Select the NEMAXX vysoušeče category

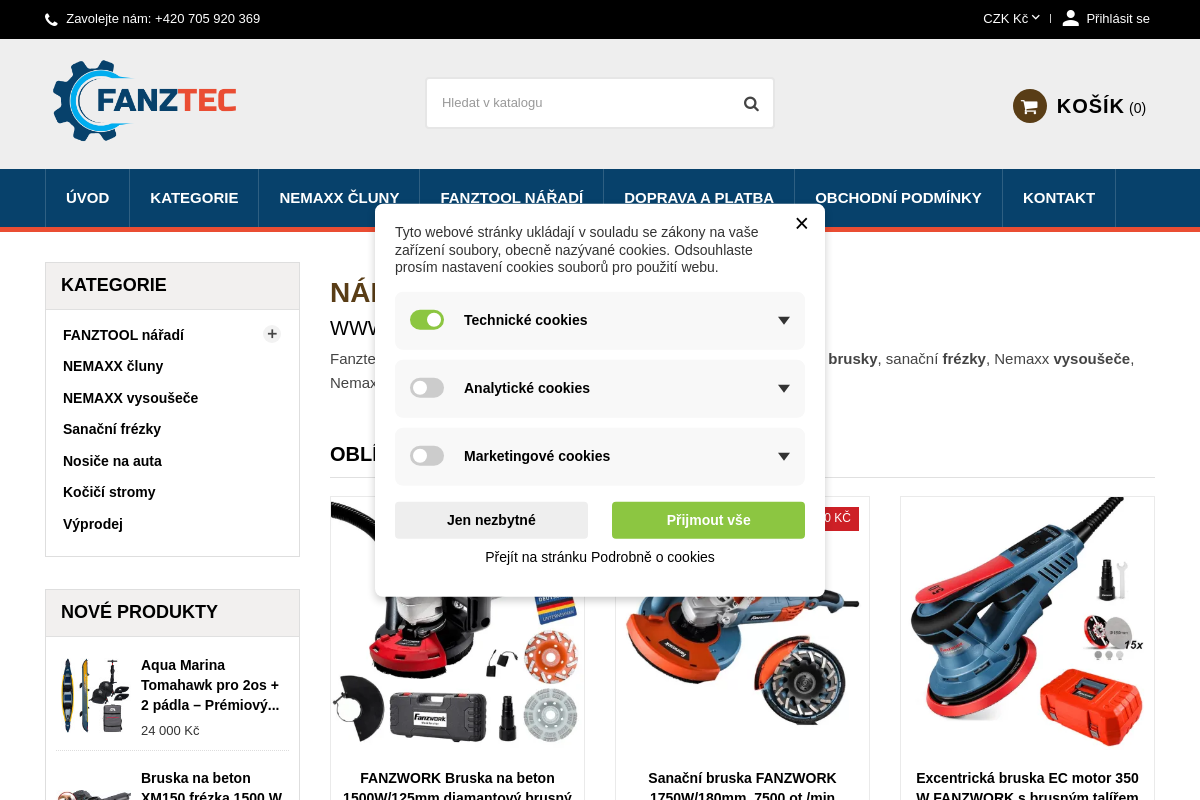(x=130, y=398)
